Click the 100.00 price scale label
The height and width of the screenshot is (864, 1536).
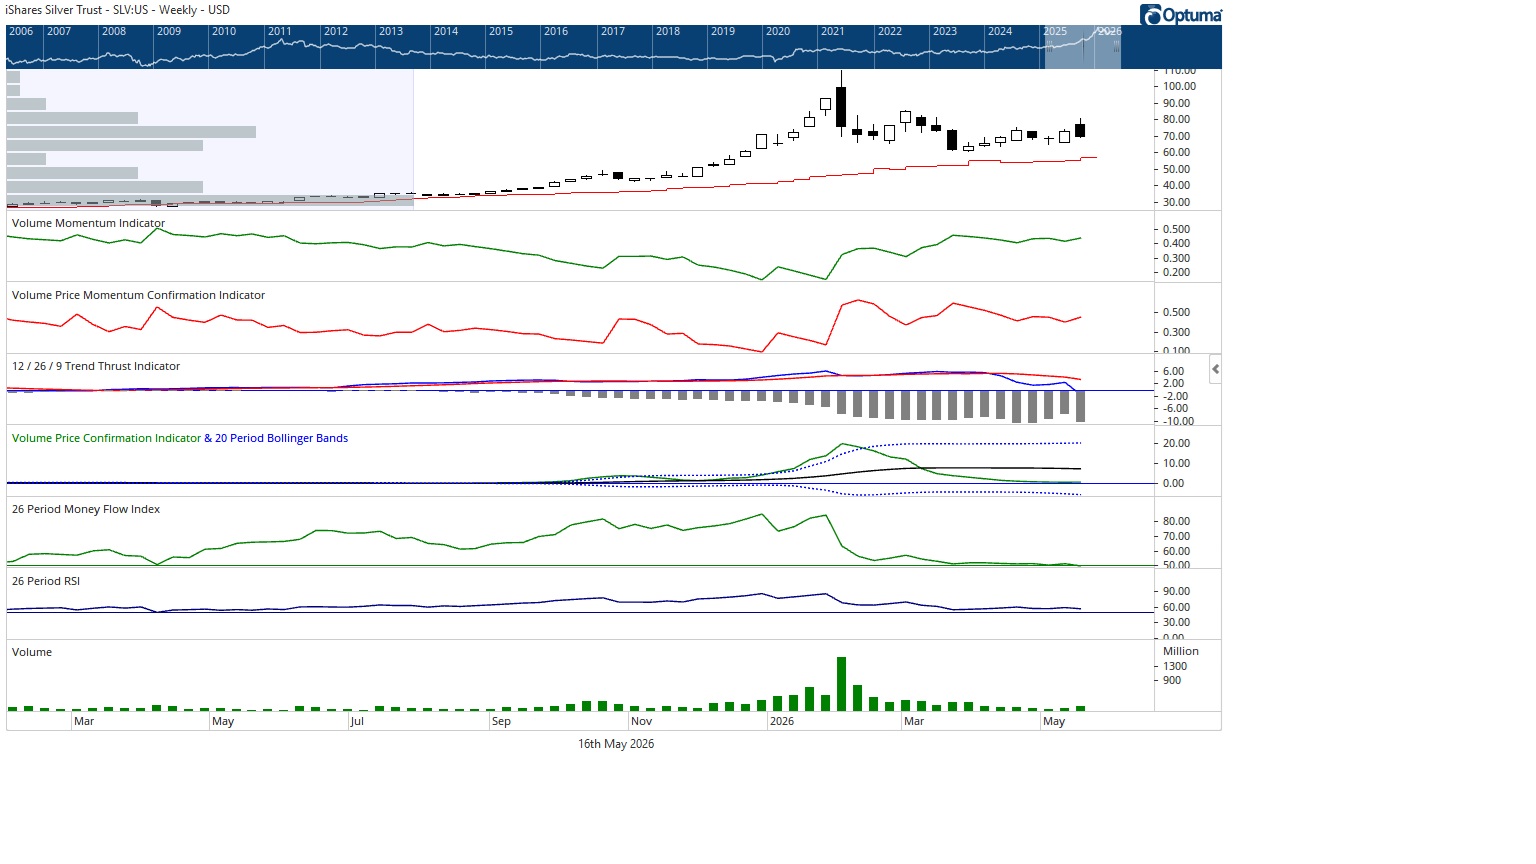click(1179, 86)
